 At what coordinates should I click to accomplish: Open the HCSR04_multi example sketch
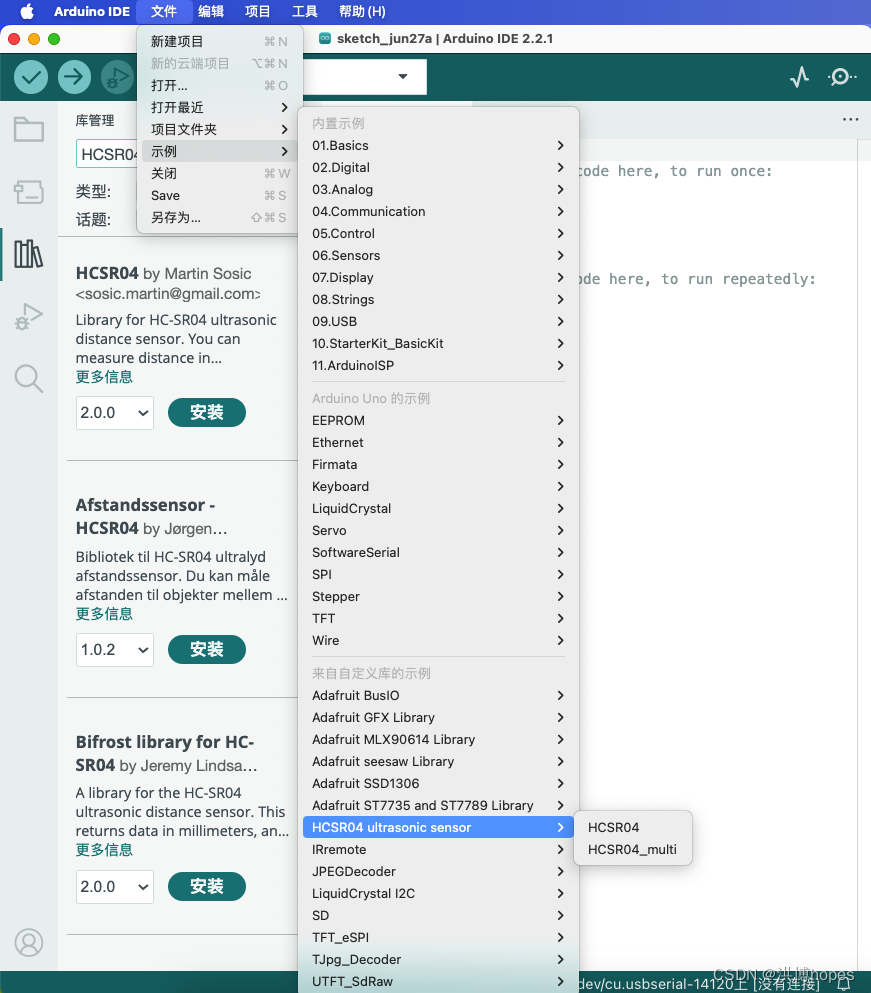point(633,850)
